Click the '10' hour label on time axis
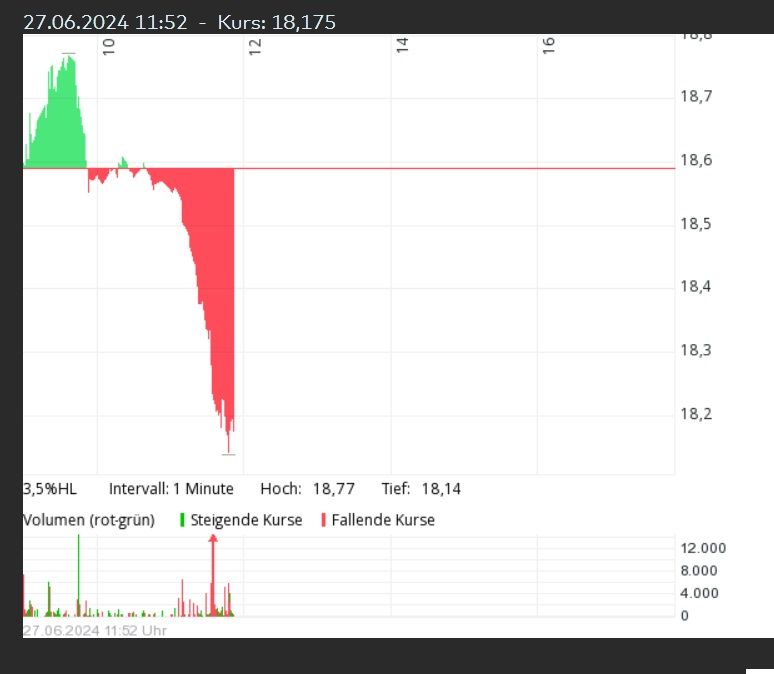The height and width of the screenshot is (674, 774). click(109, 46)
